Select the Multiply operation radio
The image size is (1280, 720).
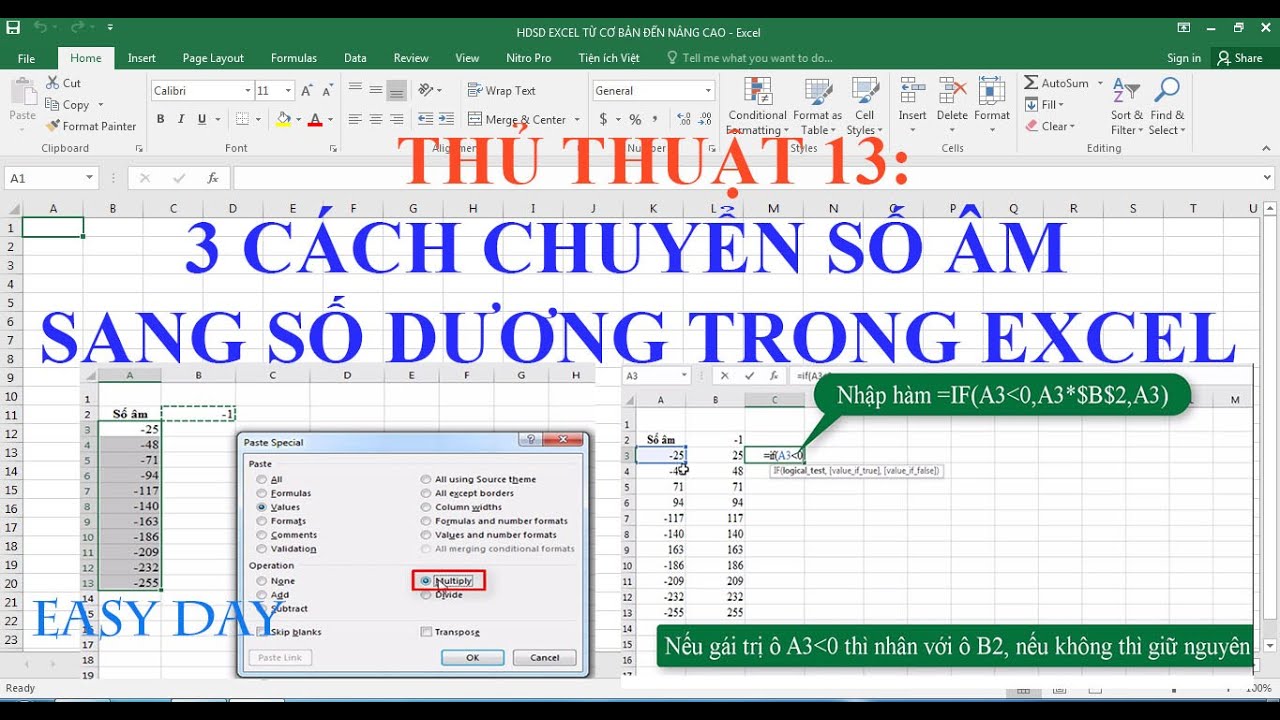426,580
